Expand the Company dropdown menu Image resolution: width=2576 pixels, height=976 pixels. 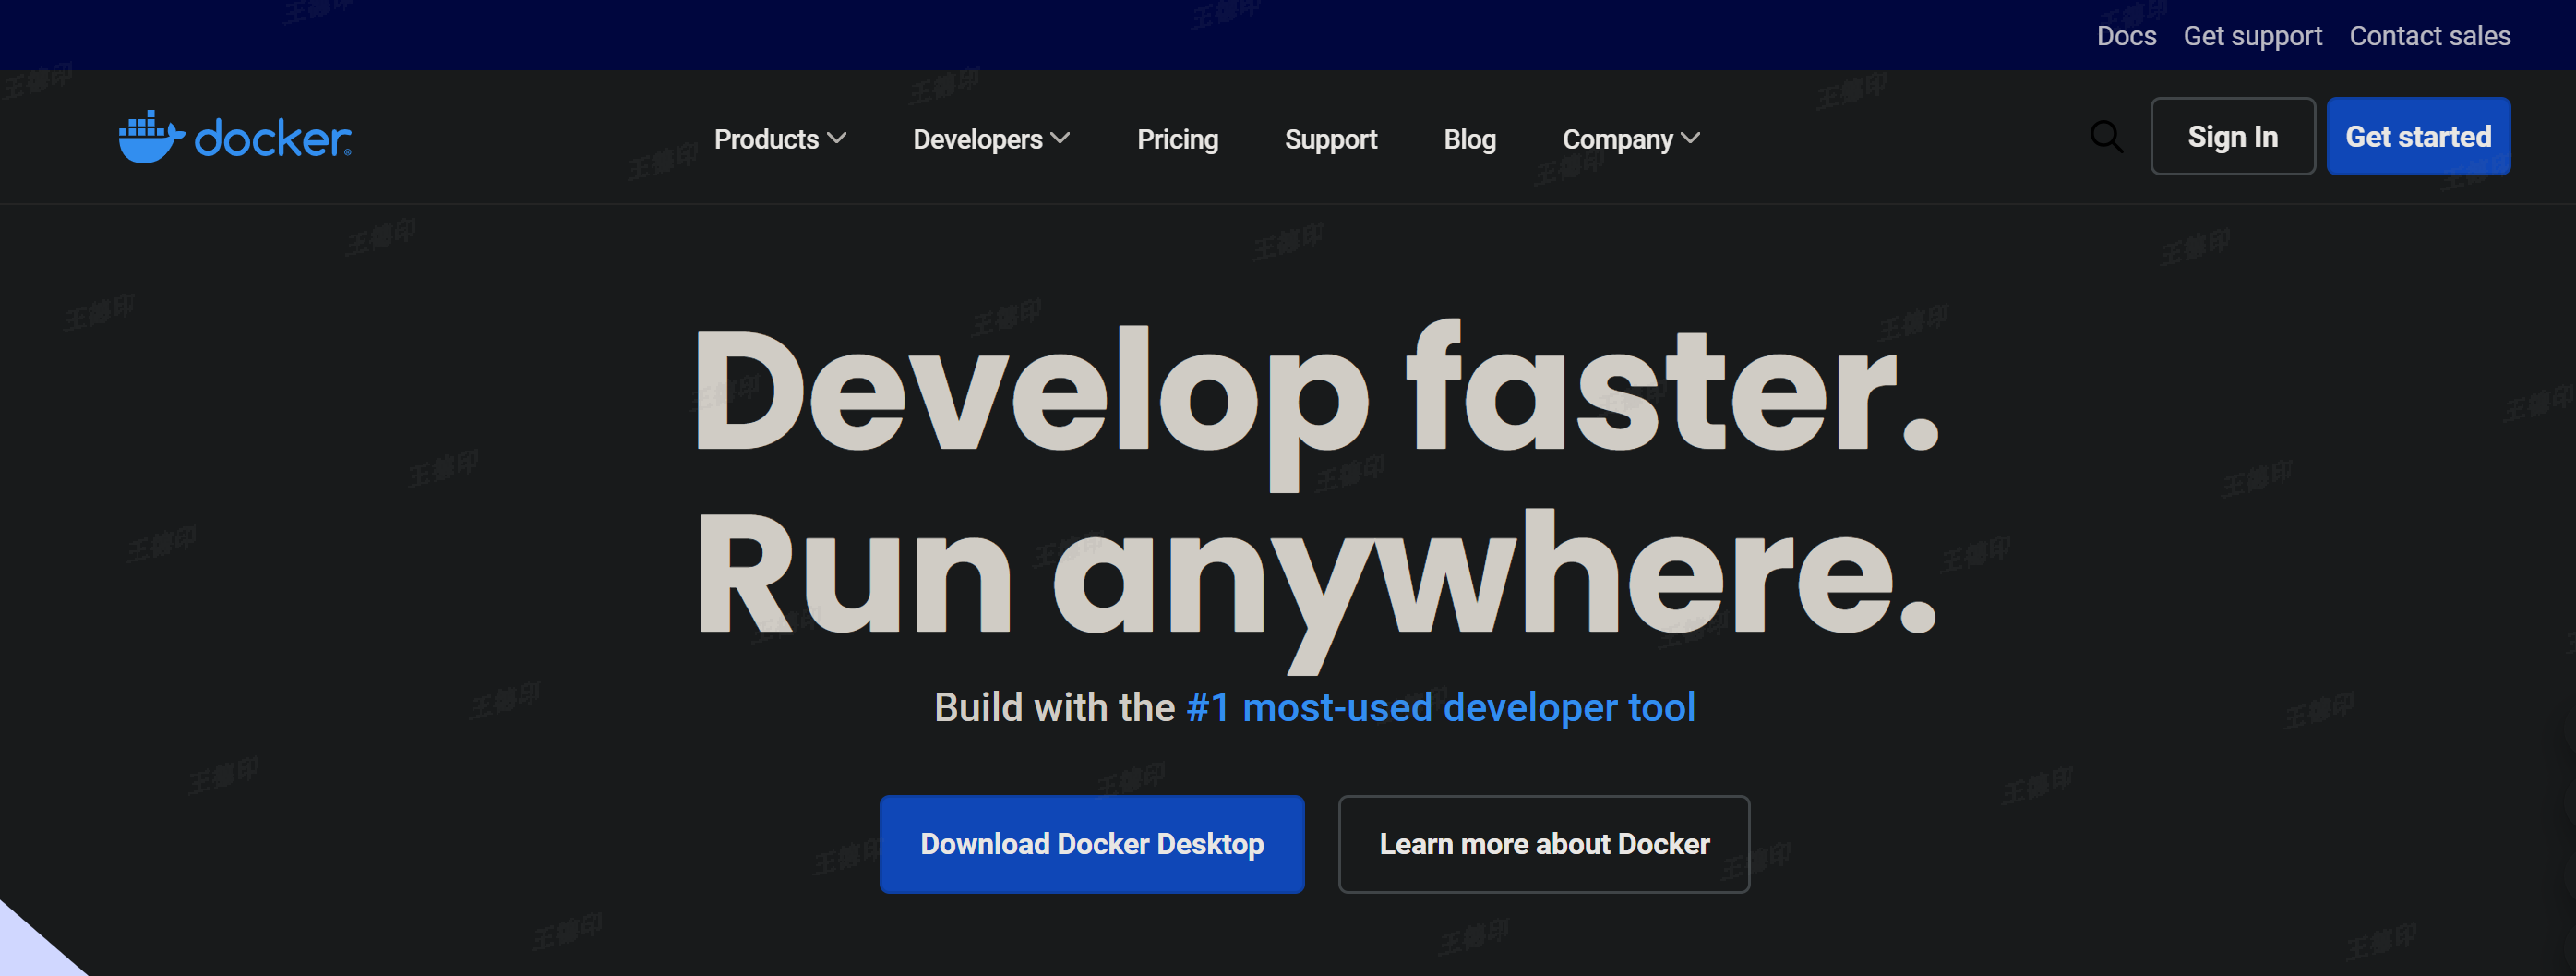tap(1631, 139)
